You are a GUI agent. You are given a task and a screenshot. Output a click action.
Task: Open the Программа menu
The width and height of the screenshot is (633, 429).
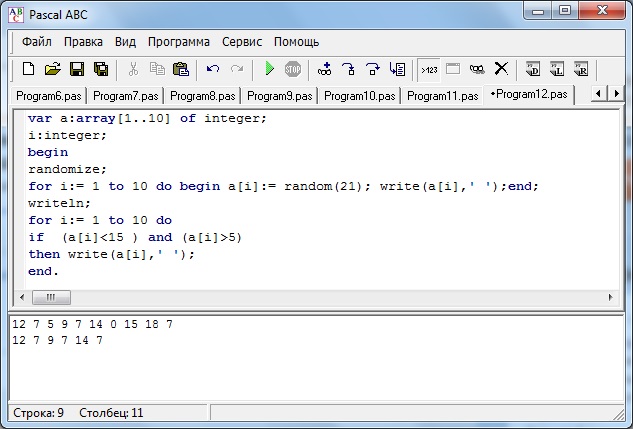179,42
